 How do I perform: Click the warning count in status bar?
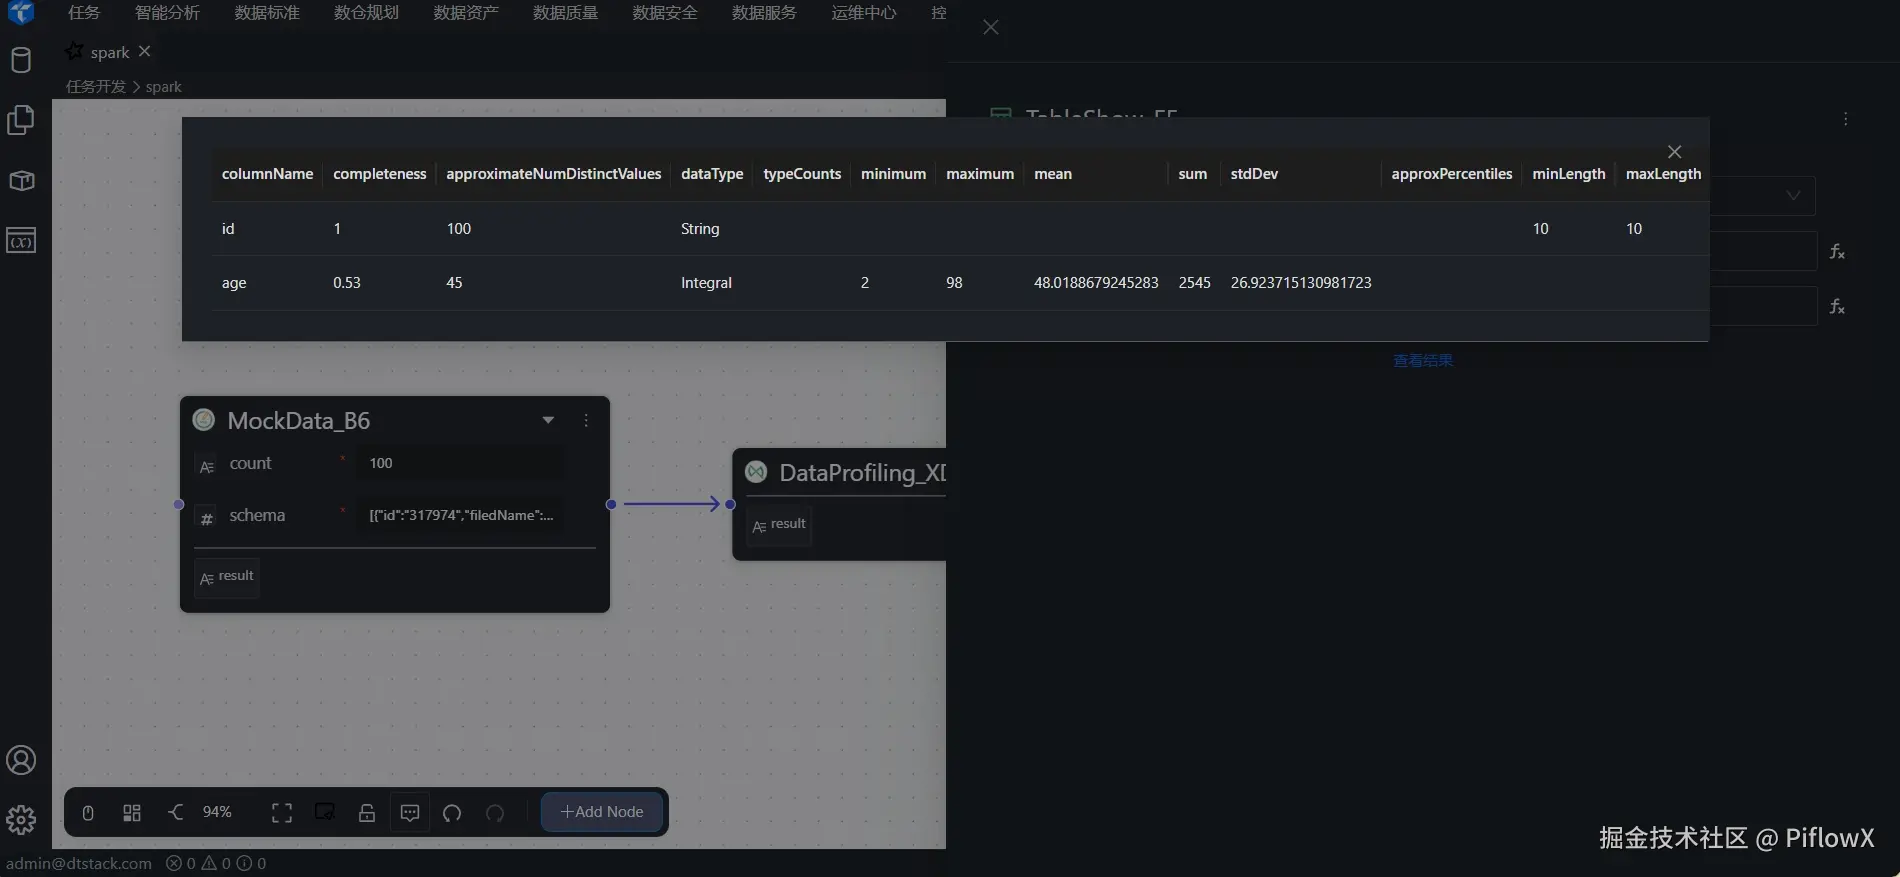pos(216,863)
